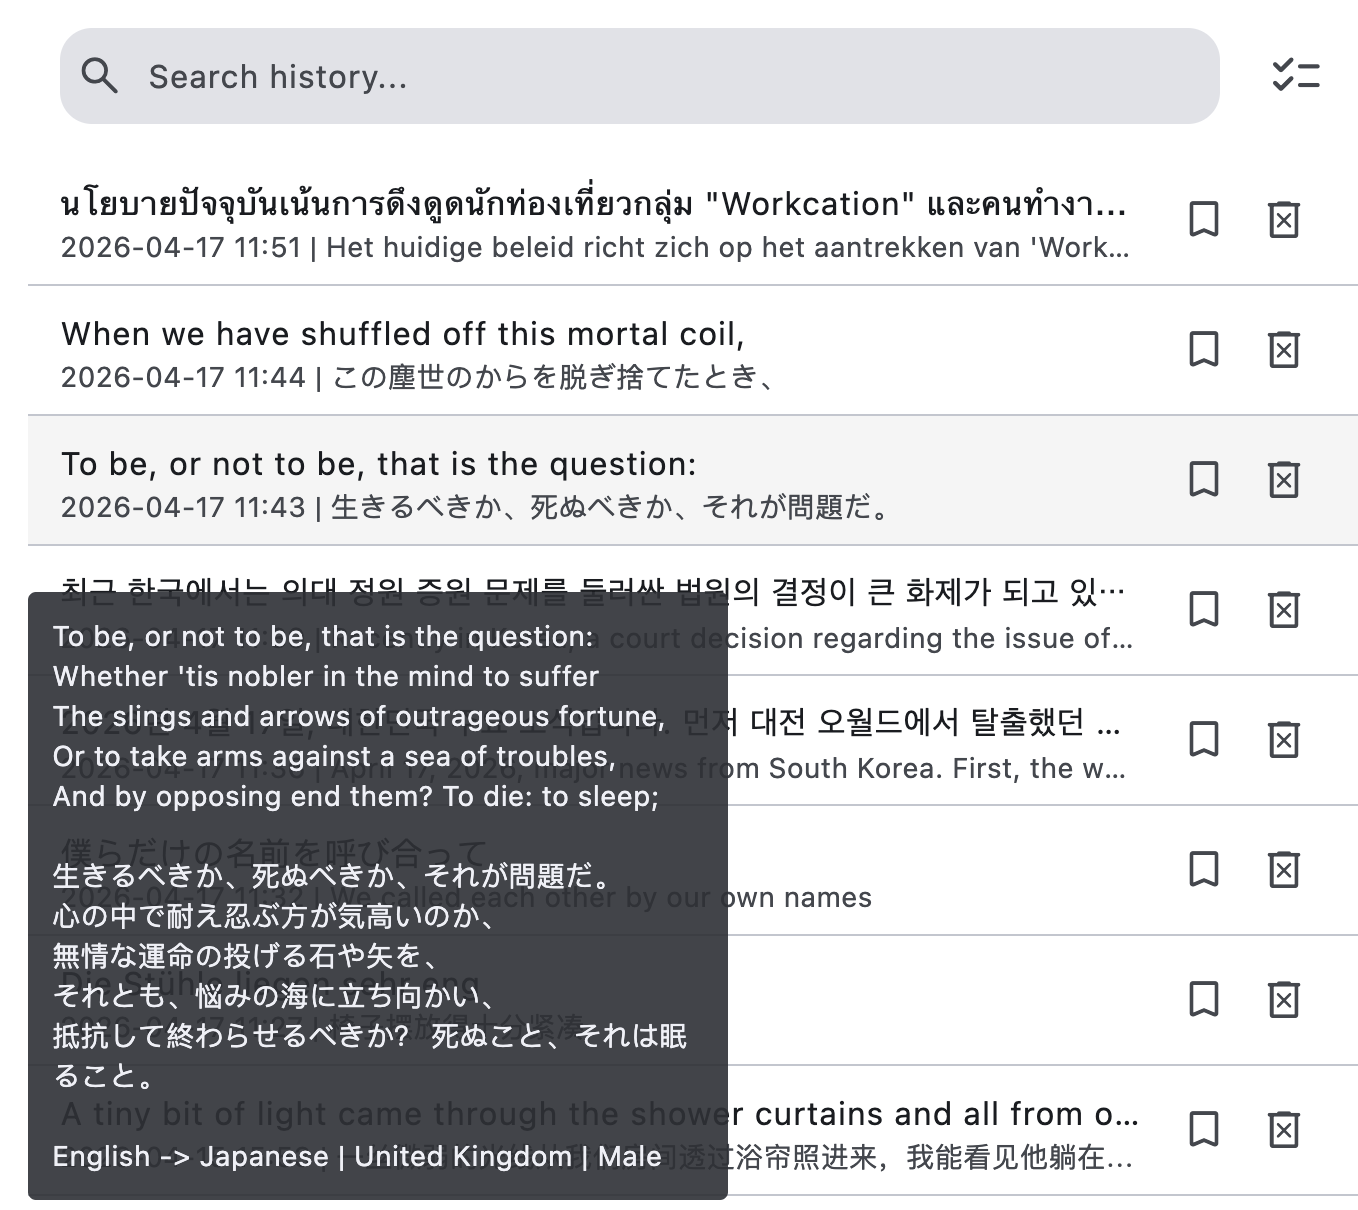The image size is (1358, 1210).
Task: Select the 'To be, or not to be' row title
Action: (378, 464)
